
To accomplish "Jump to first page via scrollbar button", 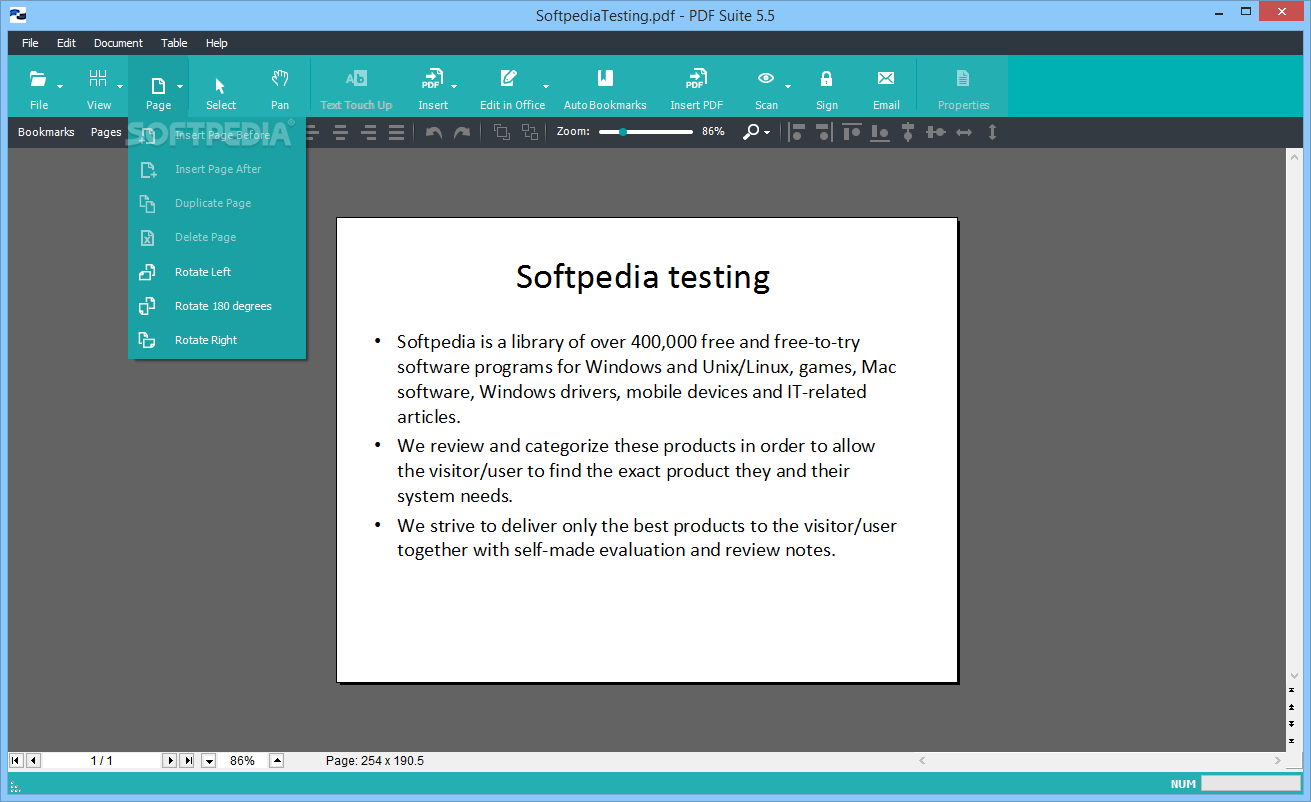I will 1293,690.
